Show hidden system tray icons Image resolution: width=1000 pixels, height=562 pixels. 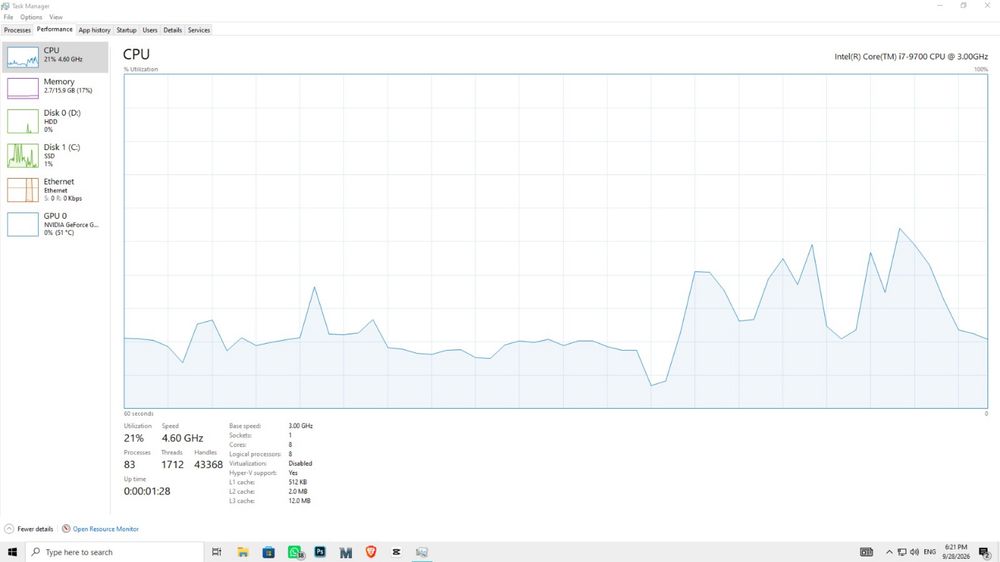click(x=889, y=552)
